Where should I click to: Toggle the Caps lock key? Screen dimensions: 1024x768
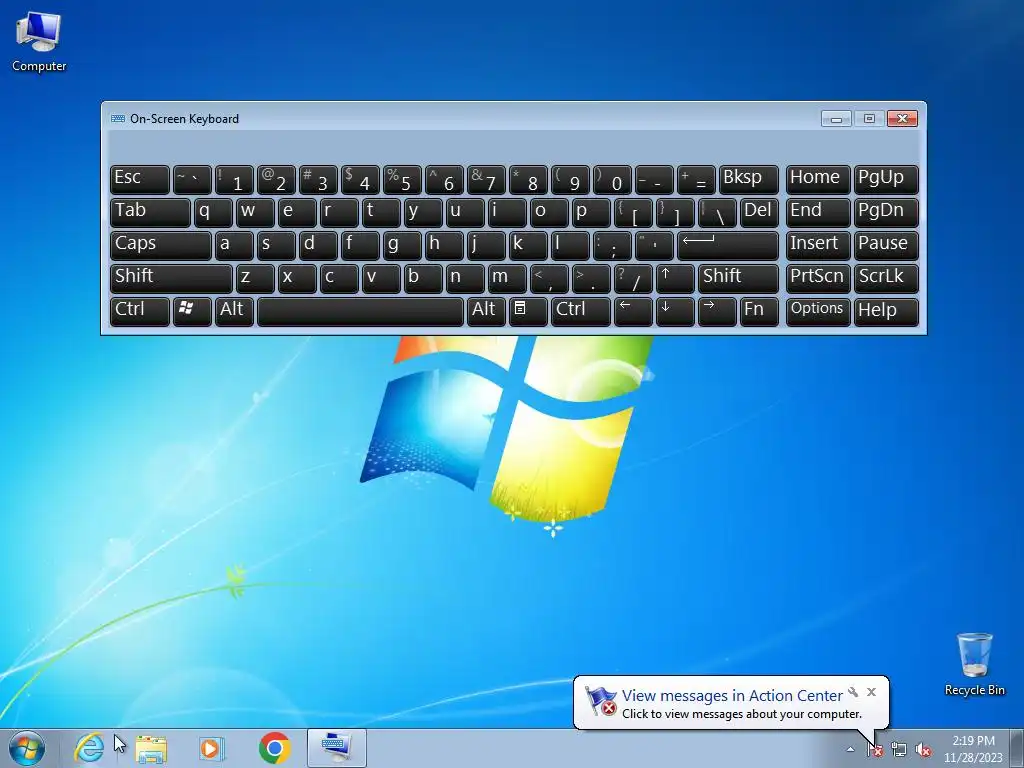[161, 245]
